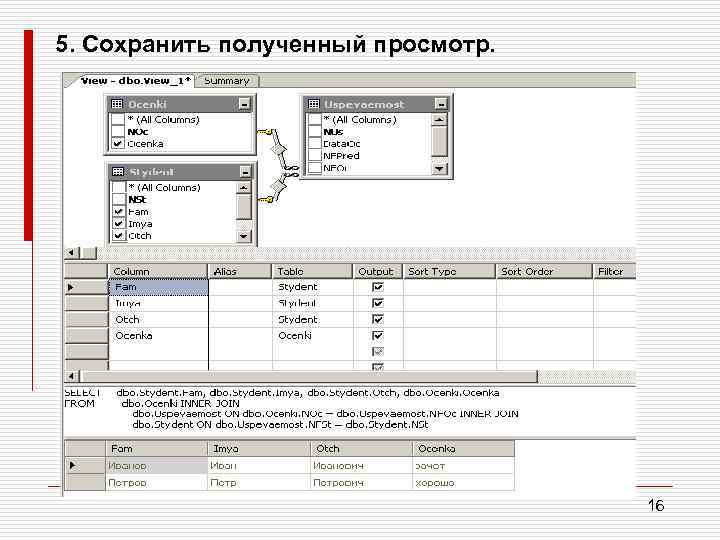
Task: Click the Table header in grid pane
Action: click(312, 271)
